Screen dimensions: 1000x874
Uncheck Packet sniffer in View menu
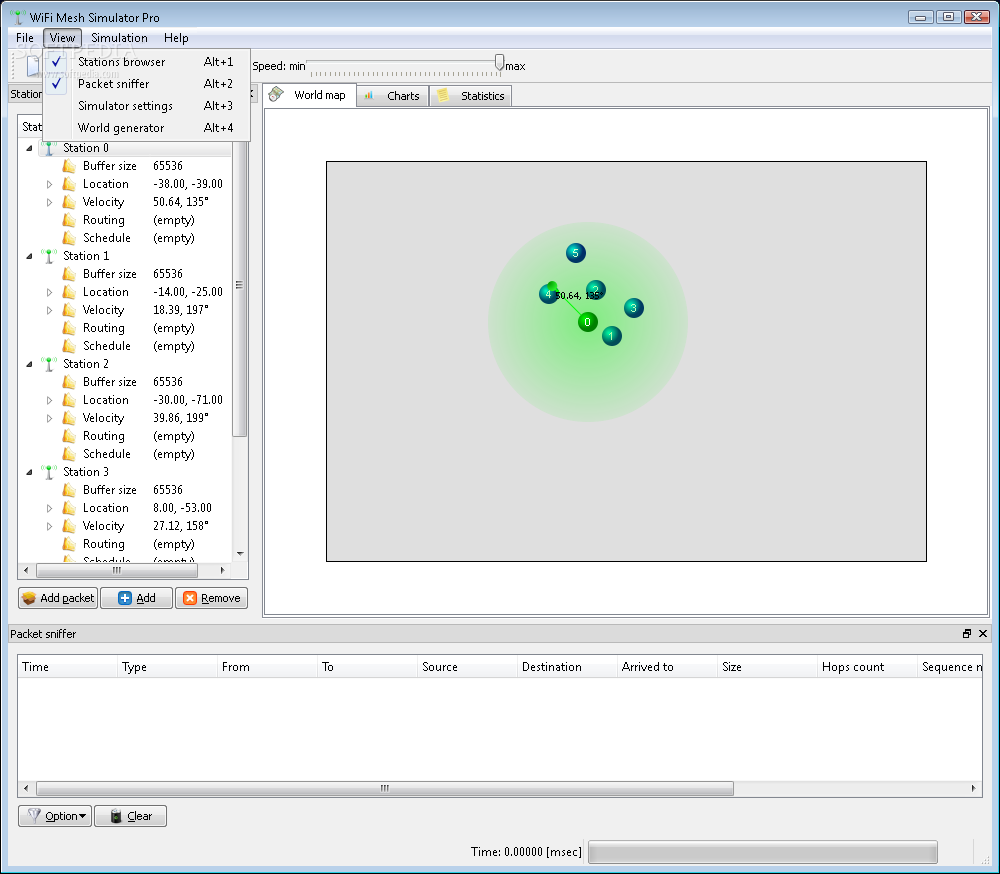point(147,84)
